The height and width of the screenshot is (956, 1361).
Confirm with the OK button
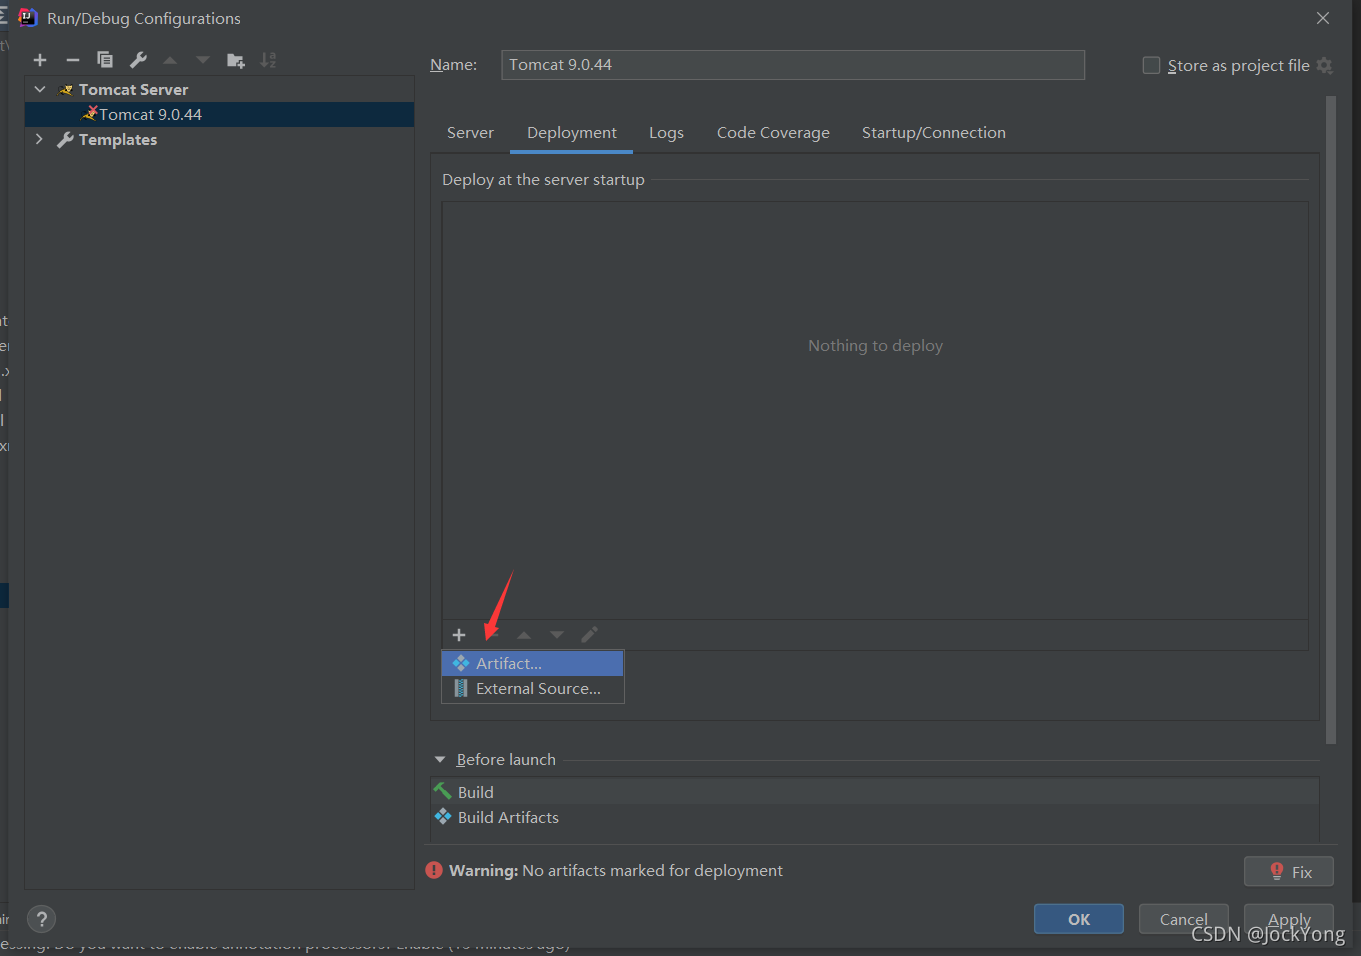tap(1079, 919)
